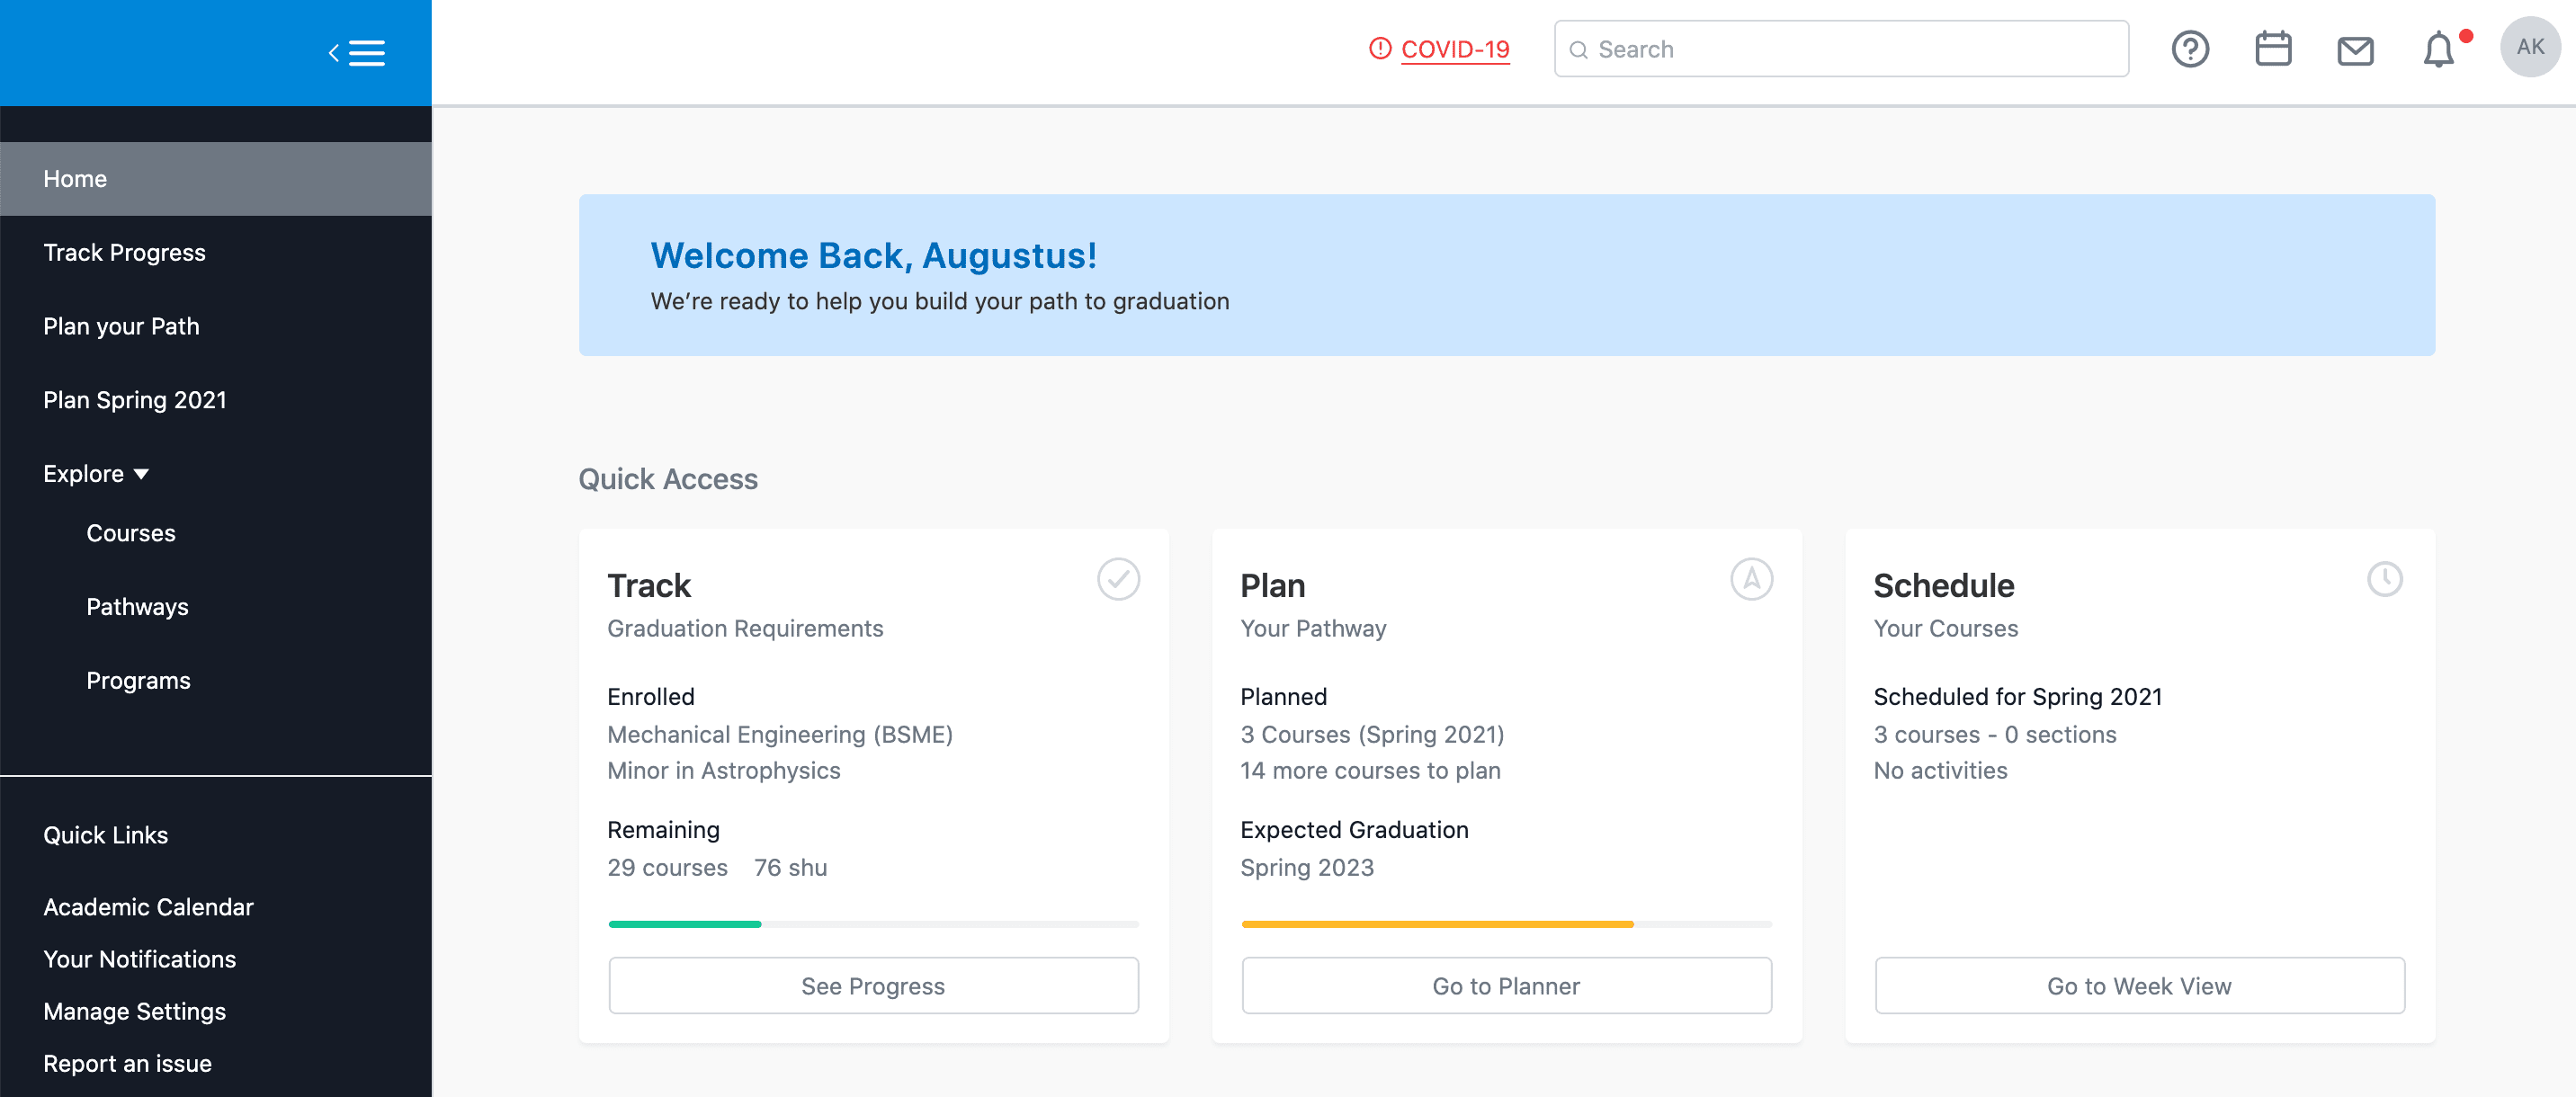The width and height of the screenshot is (2576, 1097).
Task: Click the Go to Planner button
Action: click(x=1506, y=985)
